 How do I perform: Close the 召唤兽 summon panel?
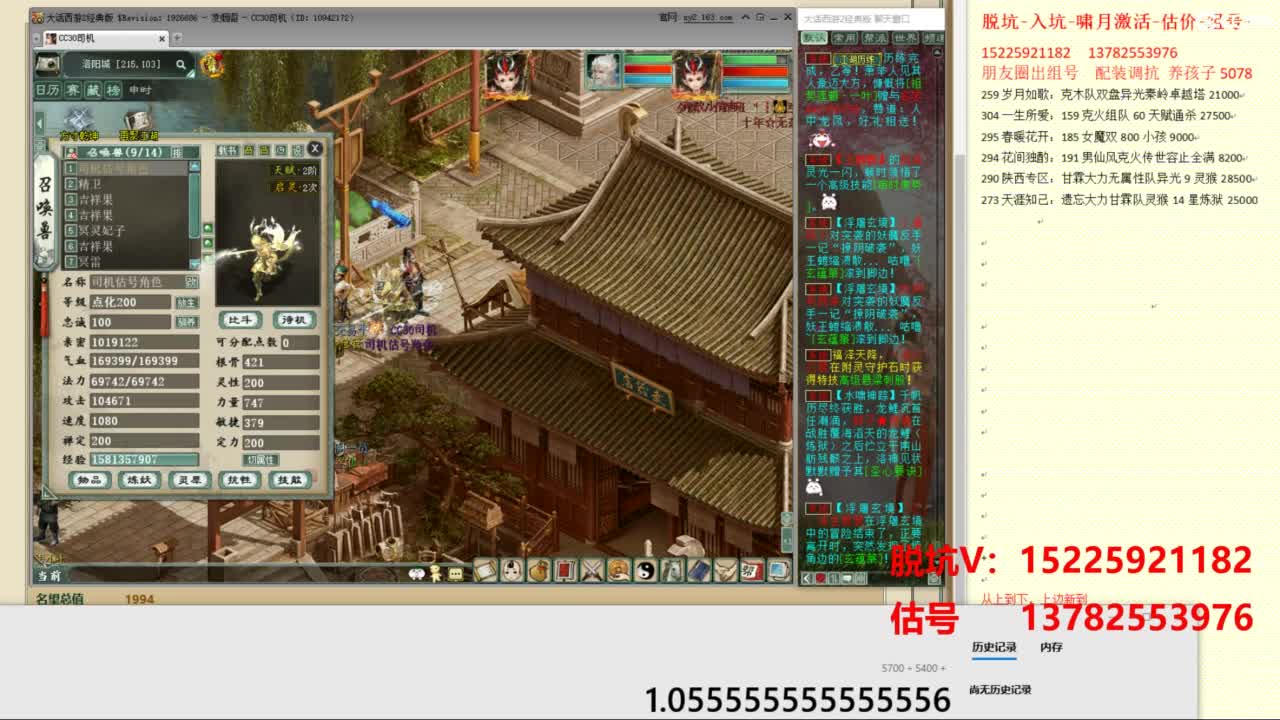click(x=315, y=148)
